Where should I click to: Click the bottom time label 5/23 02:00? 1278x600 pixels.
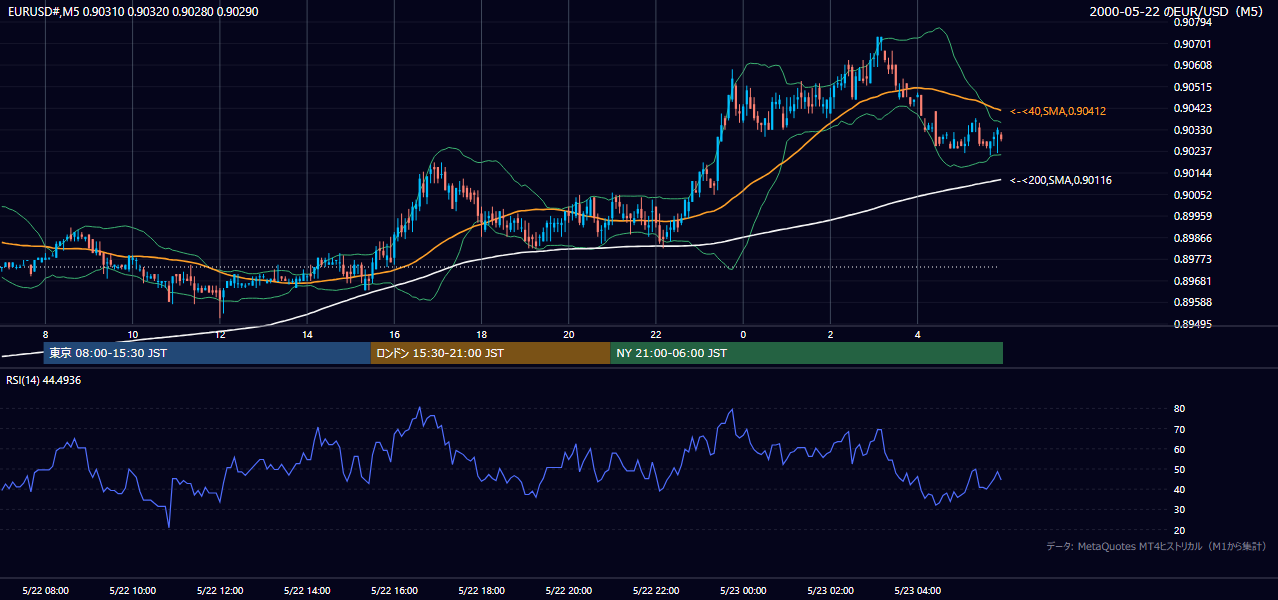tap(831, 591)
